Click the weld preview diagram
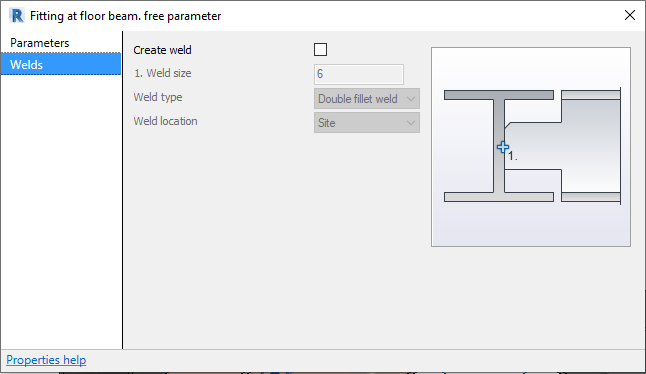646x374 pixels. [531, 147]
